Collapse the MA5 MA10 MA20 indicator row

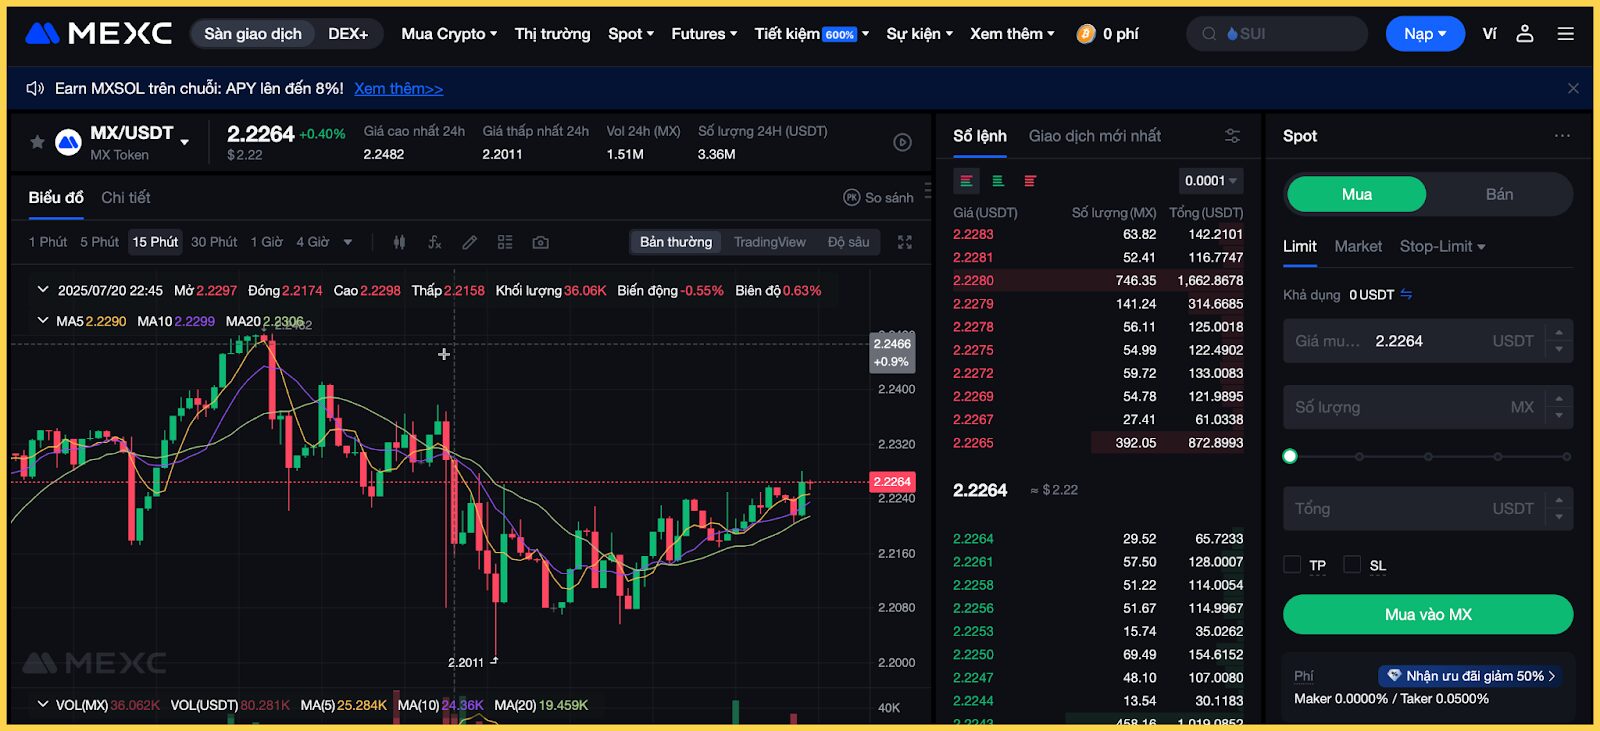pos(42,321)
